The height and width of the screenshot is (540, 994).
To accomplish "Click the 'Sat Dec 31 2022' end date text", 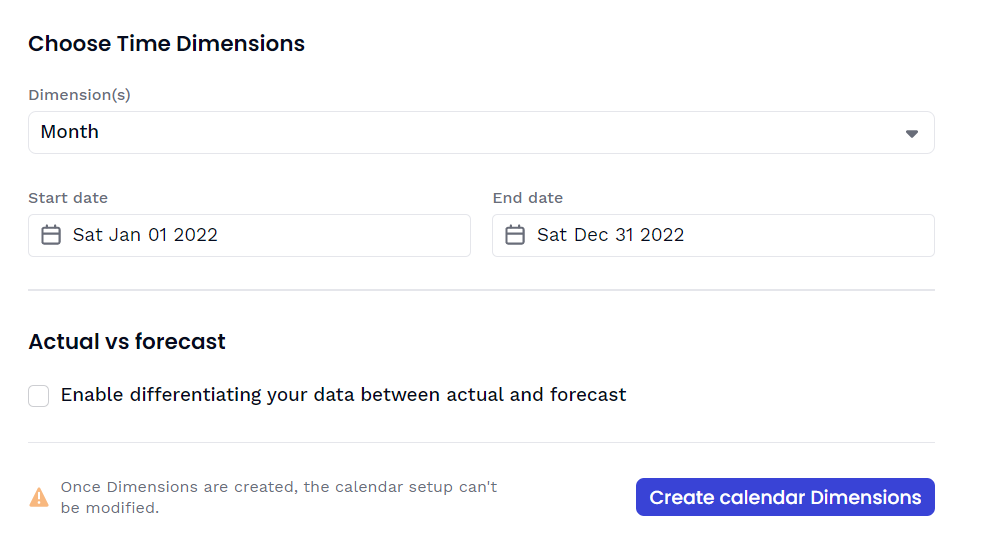I will tap(610, 235).
